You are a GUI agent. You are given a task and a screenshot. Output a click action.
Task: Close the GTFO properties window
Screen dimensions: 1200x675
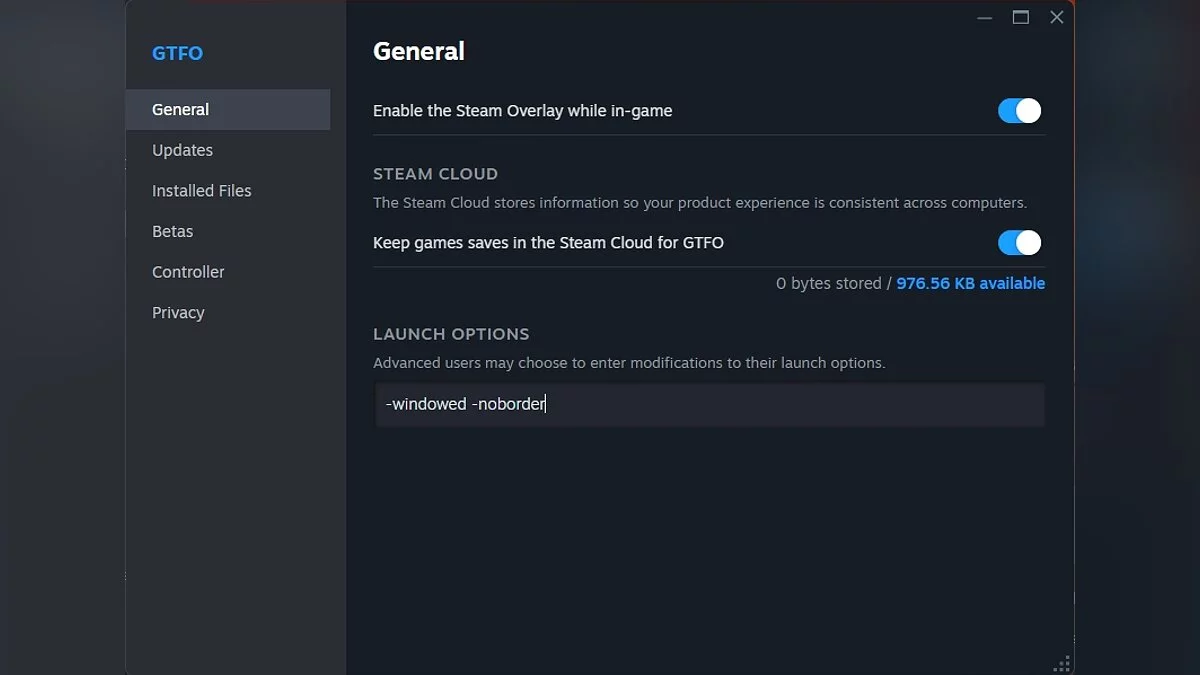(x=1056, y=18)
